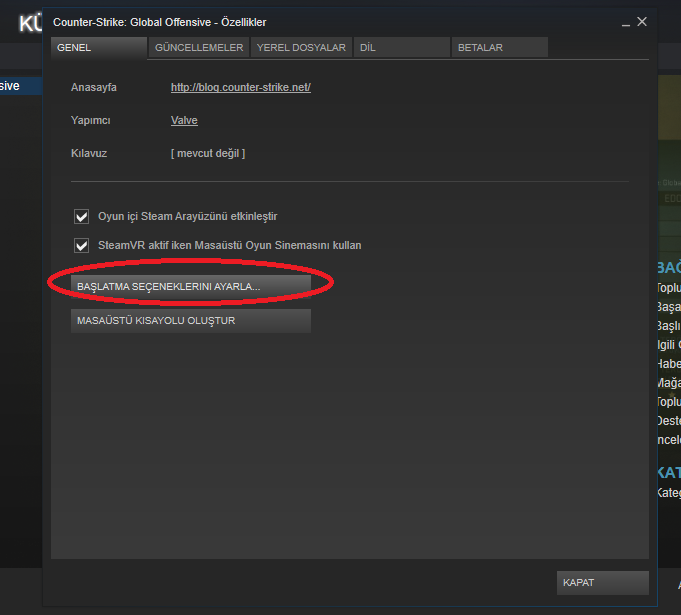This screenshot has height=615, width=681.
Task: Click BAŞLATMA SEÇENEKLERİNİ AYARLA button
Action: [x=191, y=287]
